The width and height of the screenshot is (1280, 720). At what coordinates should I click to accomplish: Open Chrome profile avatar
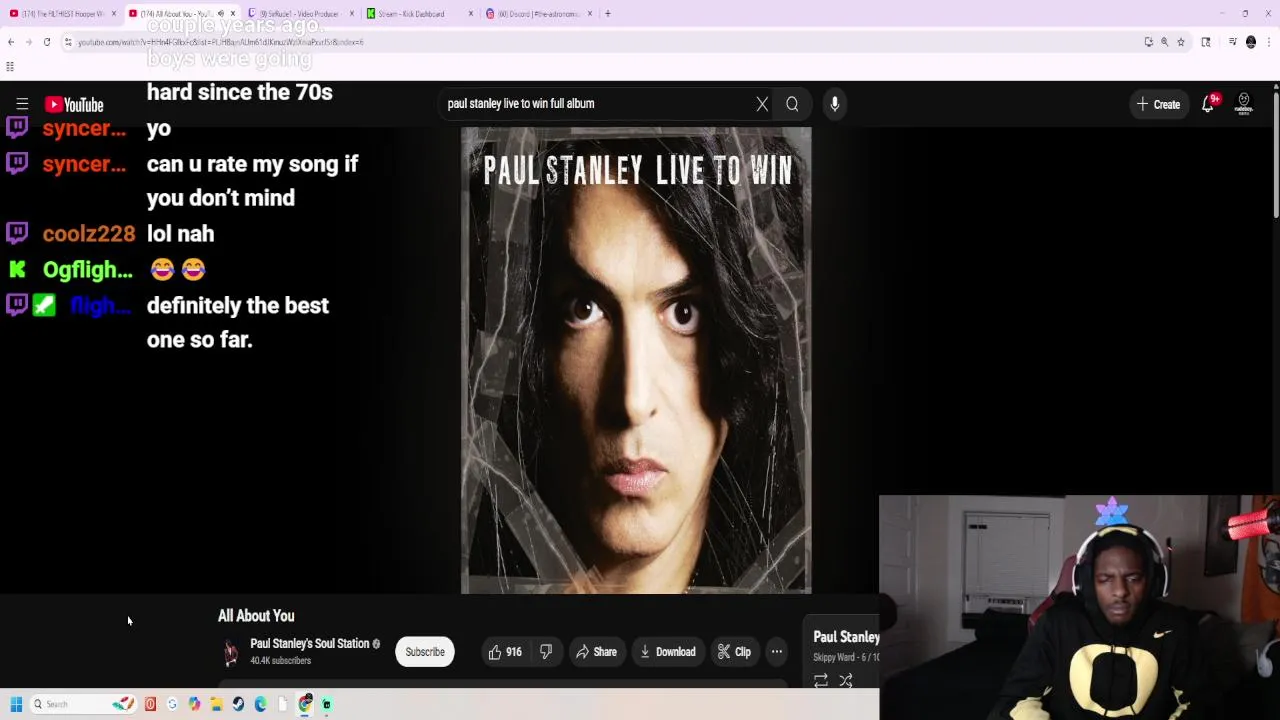[x=1251, y=42]
